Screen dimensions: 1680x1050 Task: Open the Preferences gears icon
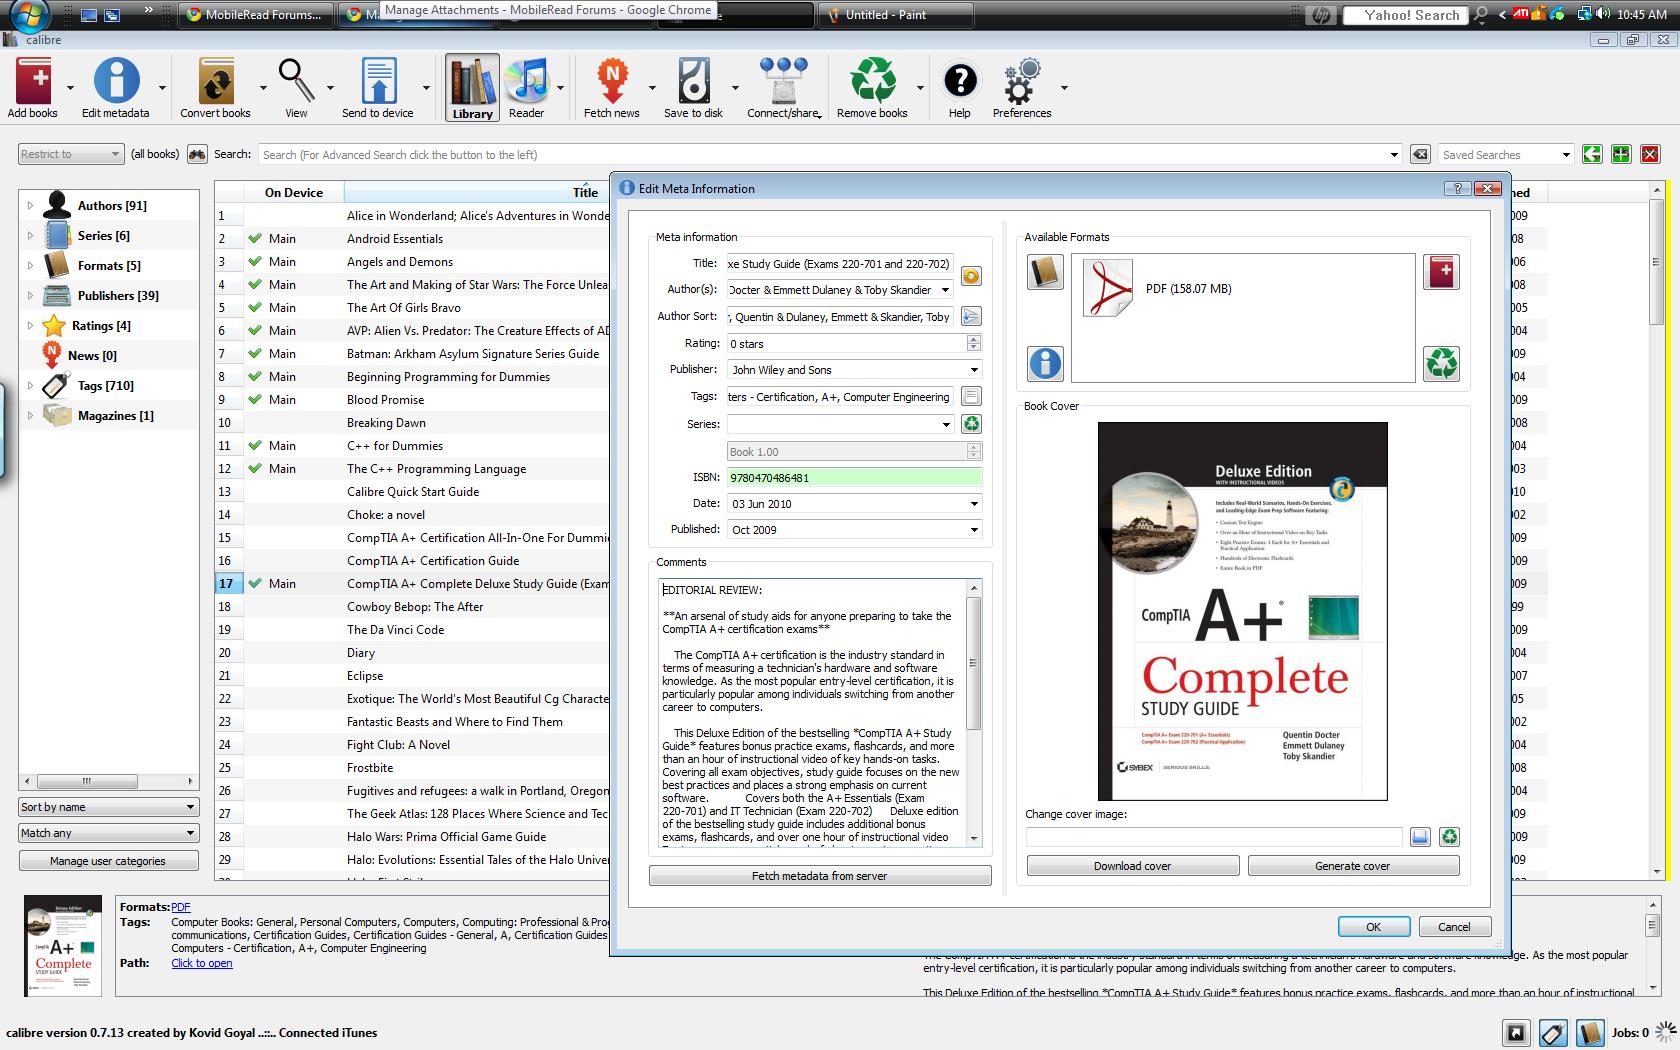pyautogui.click(x=1021, y=82)
